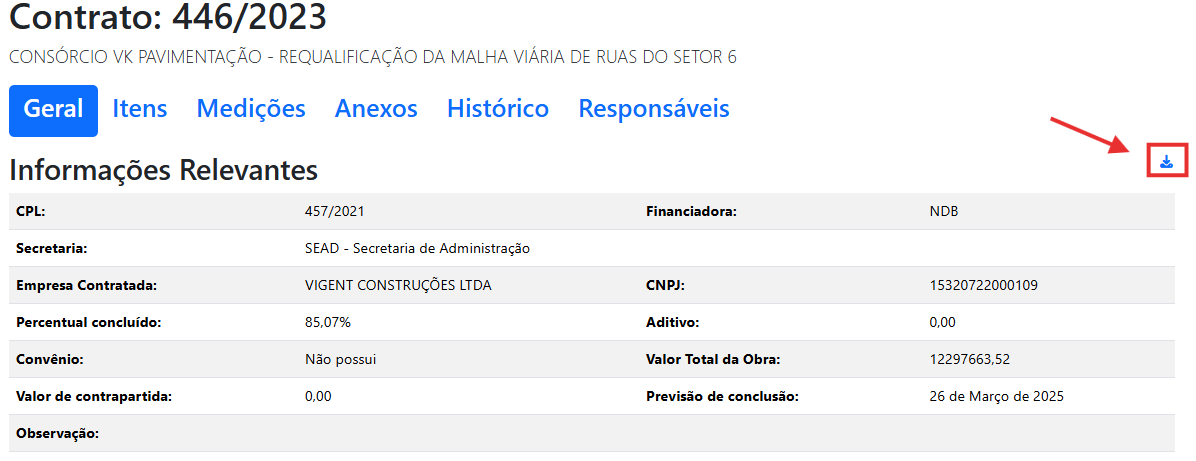
Task: Select the Geral tab
Action: coord(53,110)
